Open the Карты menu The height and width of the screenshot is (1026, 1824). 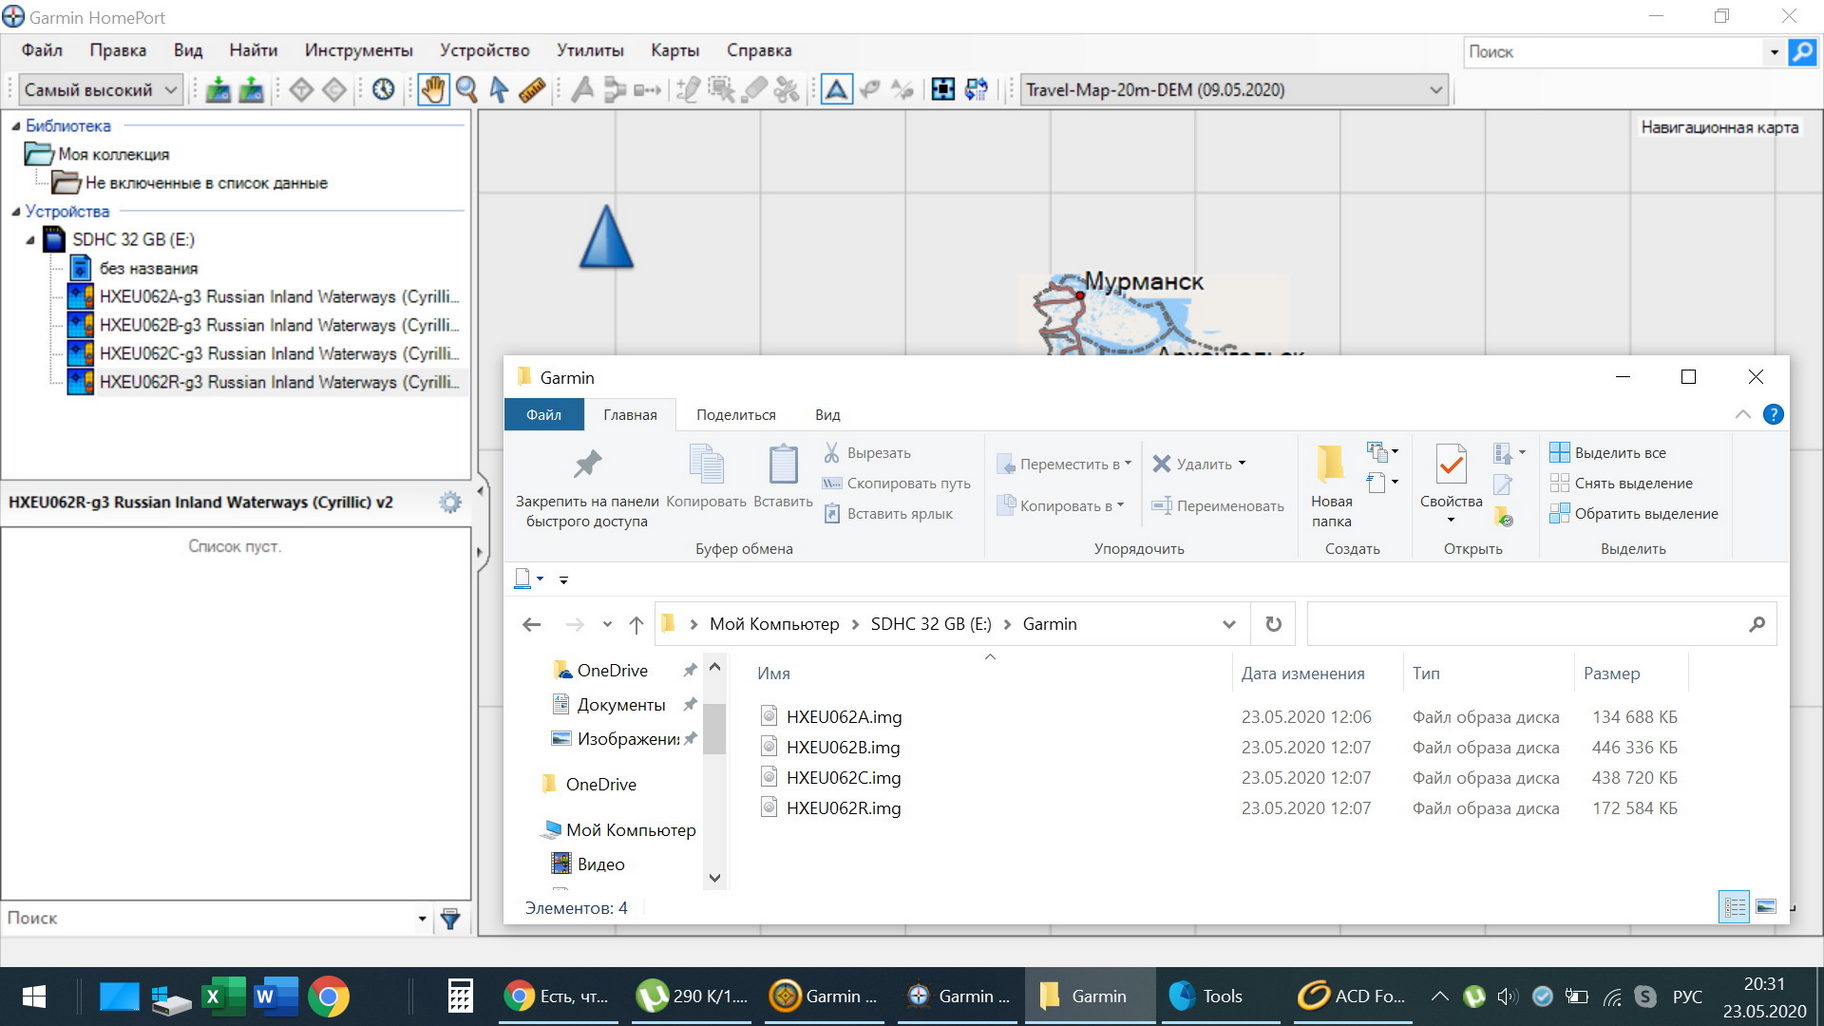click(x=675, y=50)
